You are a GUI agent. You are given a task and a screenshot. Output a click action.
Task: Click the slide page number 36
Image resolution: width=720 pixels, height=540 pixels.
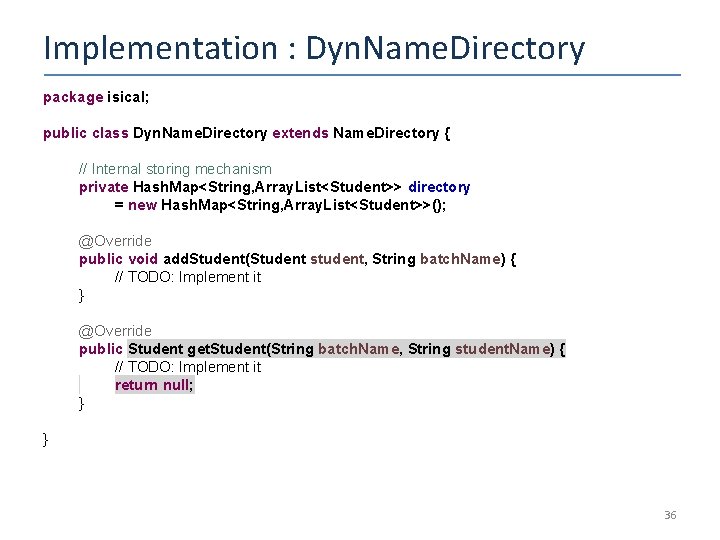point(670,515)
